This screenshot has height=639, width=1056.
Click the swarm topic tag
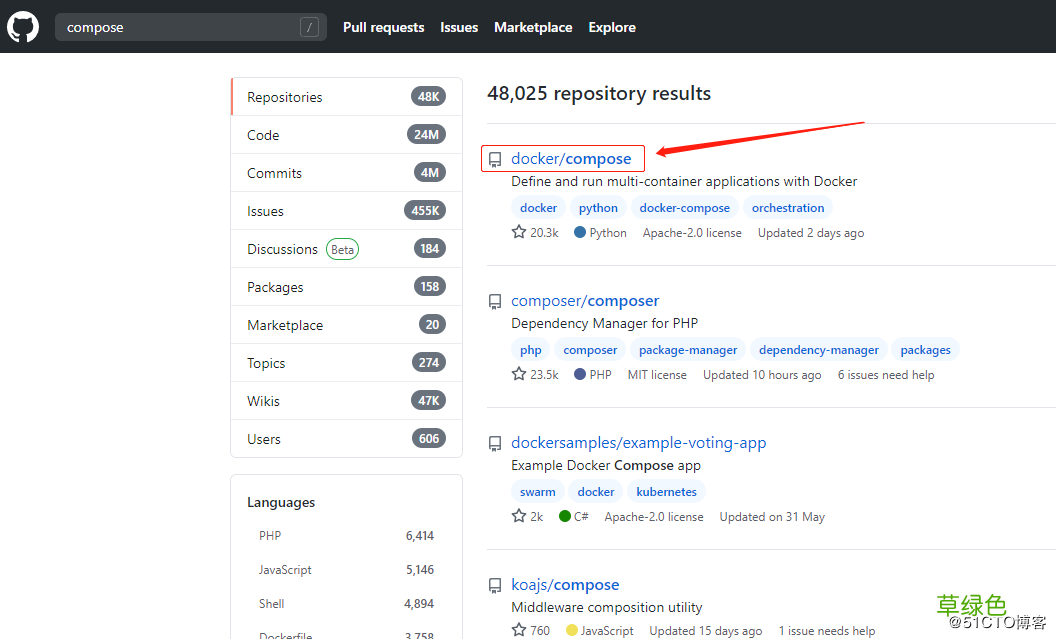[x=537, y=492]
